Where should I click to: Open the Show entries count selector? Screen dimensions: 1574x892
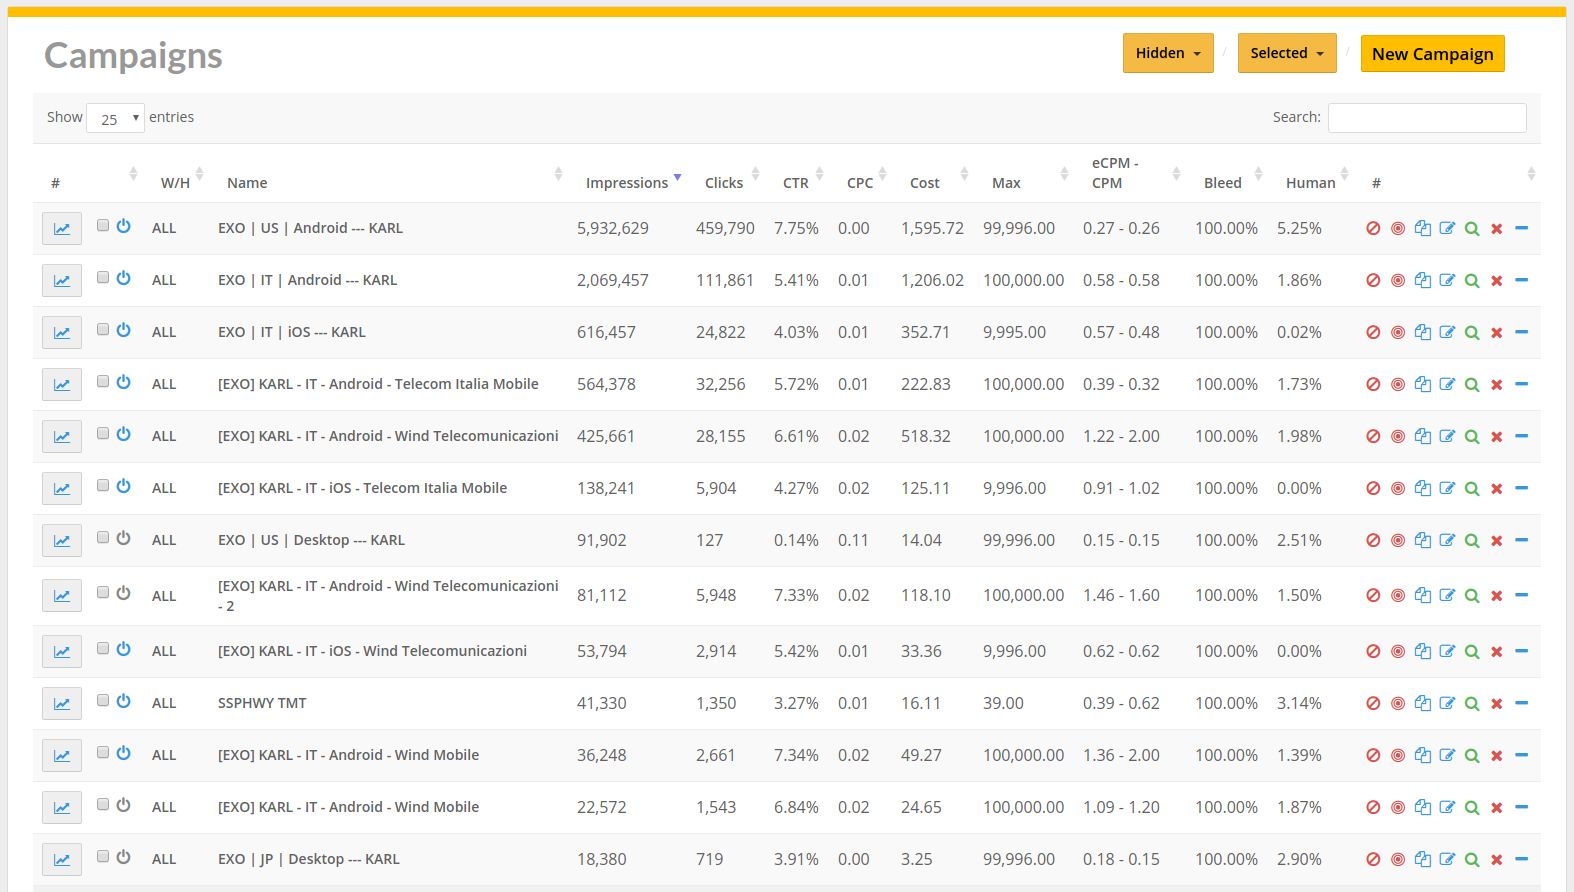(116, 119)
